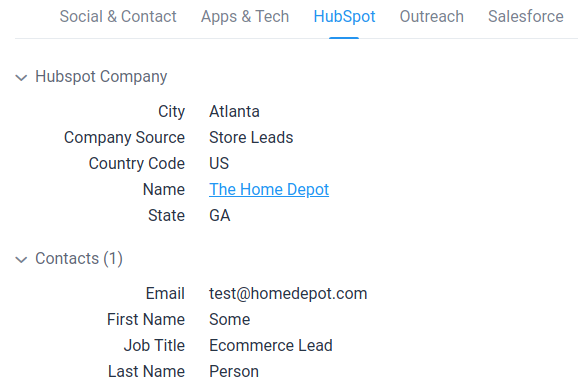Screen dimensions: 578x389
Task: Select the HubSpot tab
Action: click(x=344, y=17)
